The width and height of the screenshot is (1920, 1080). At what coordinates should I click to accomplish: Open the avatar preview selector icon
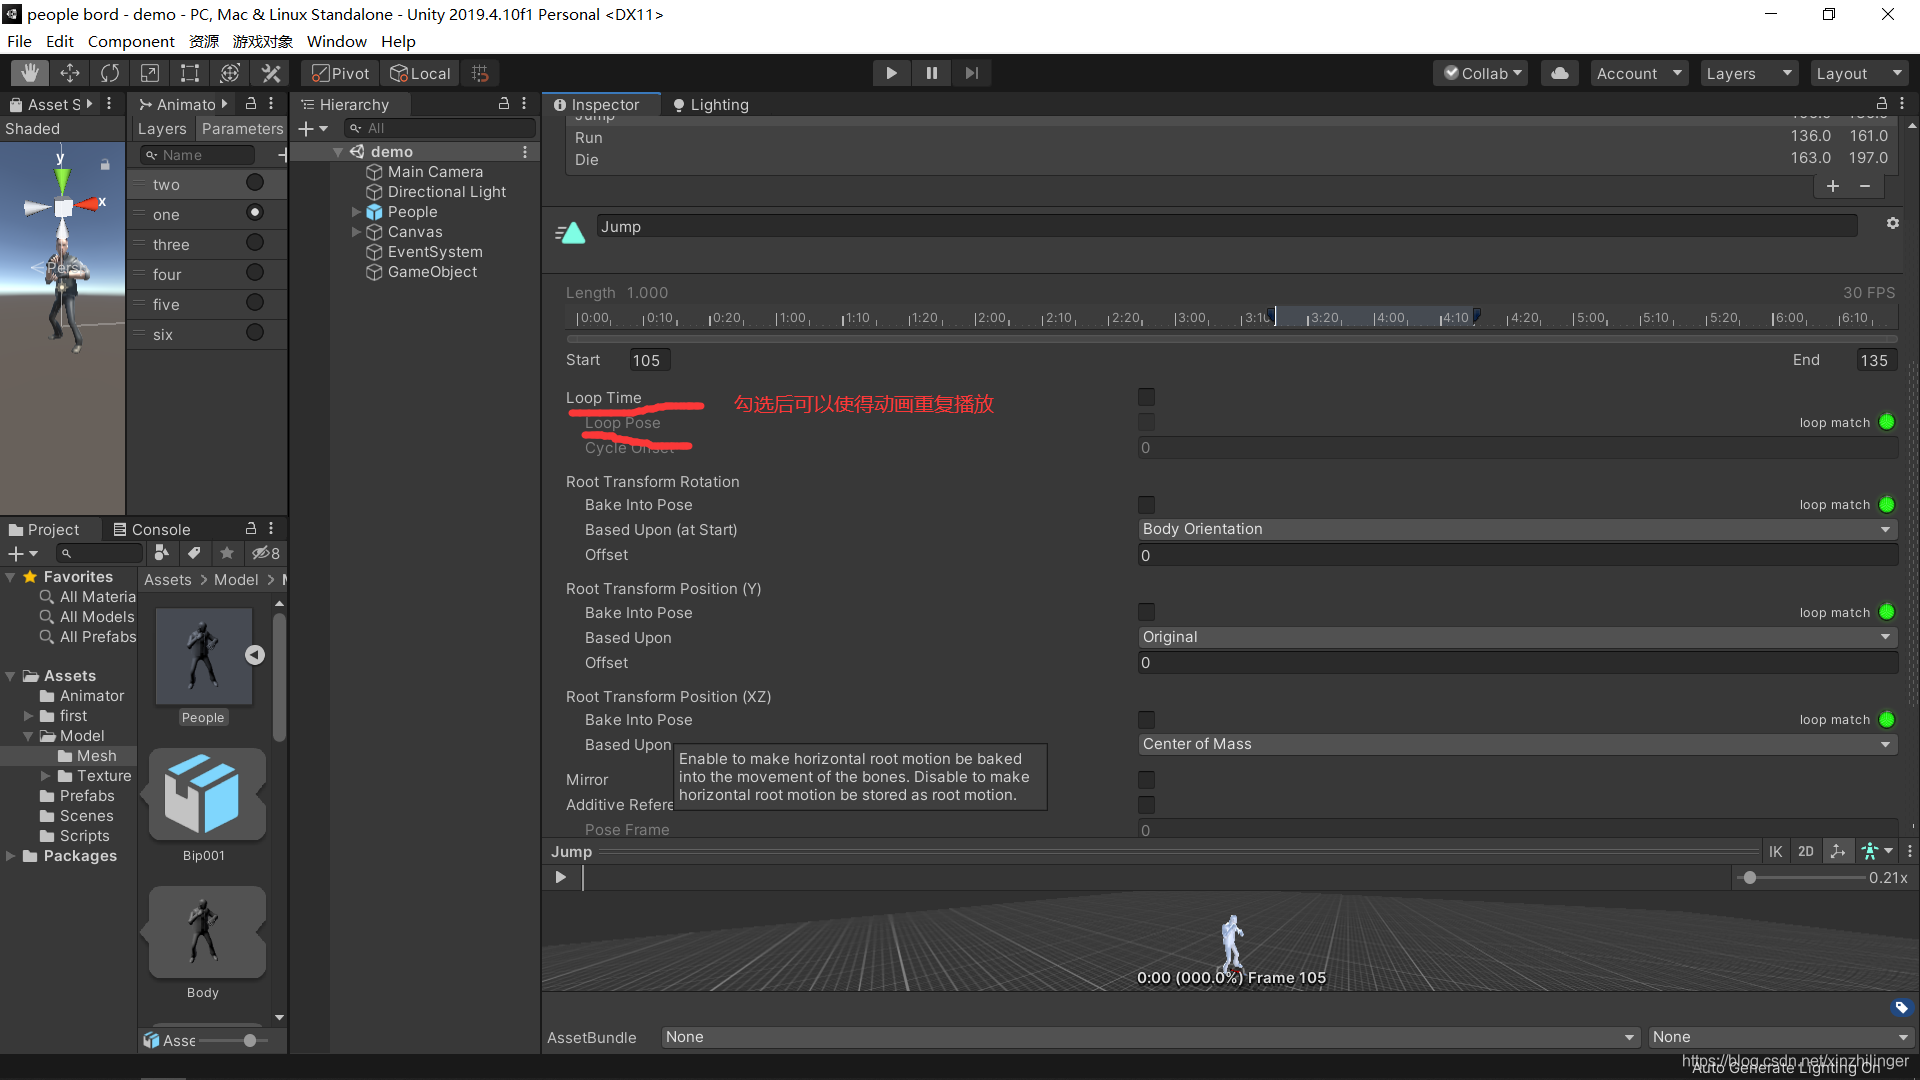(x=1877, y=852)
